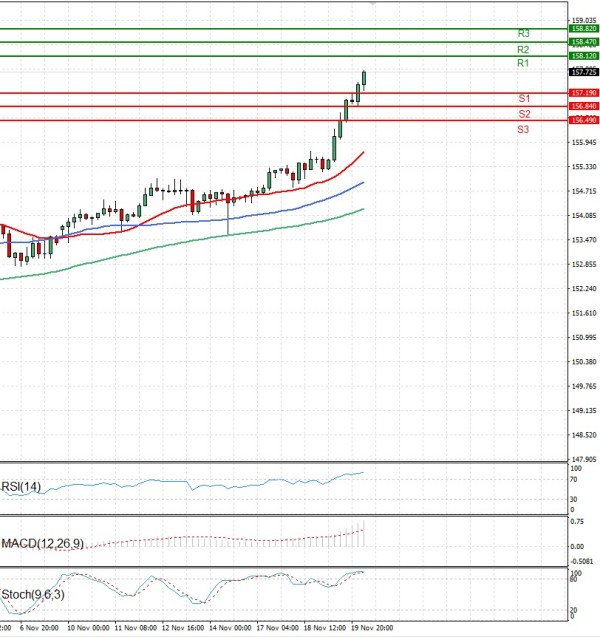
Task: Click the S2 support label
Action: tap(524, 114)
